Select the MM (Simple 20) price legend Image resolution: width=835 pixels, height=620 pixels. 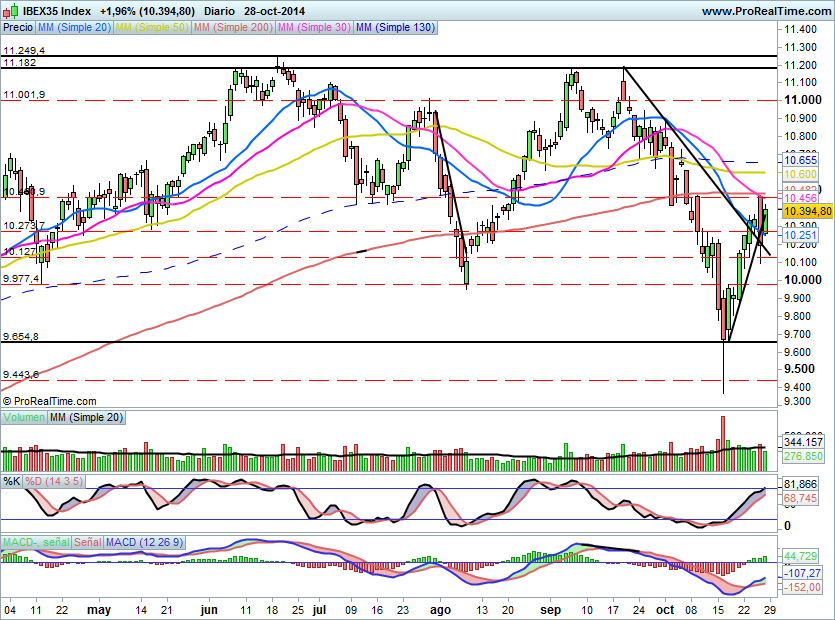74,27
